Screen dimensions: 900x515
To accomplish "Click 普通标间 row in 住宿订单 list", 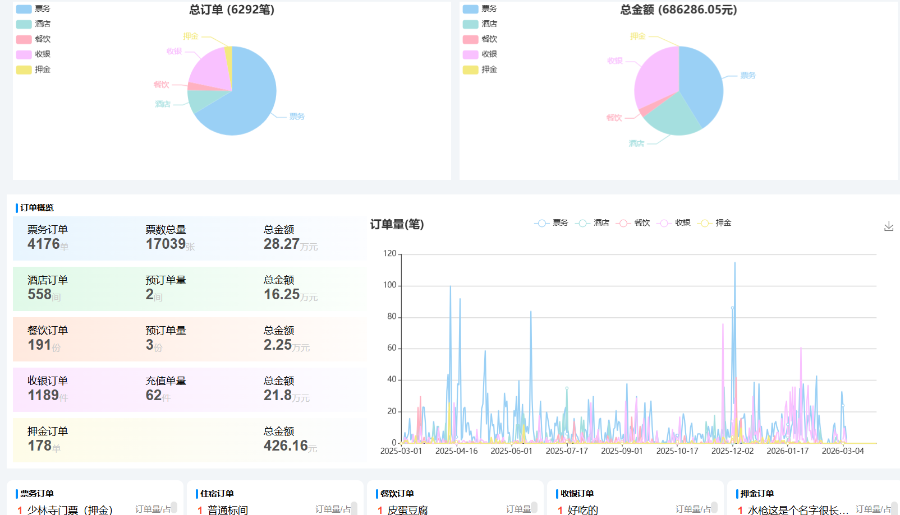I will point(274,509).
